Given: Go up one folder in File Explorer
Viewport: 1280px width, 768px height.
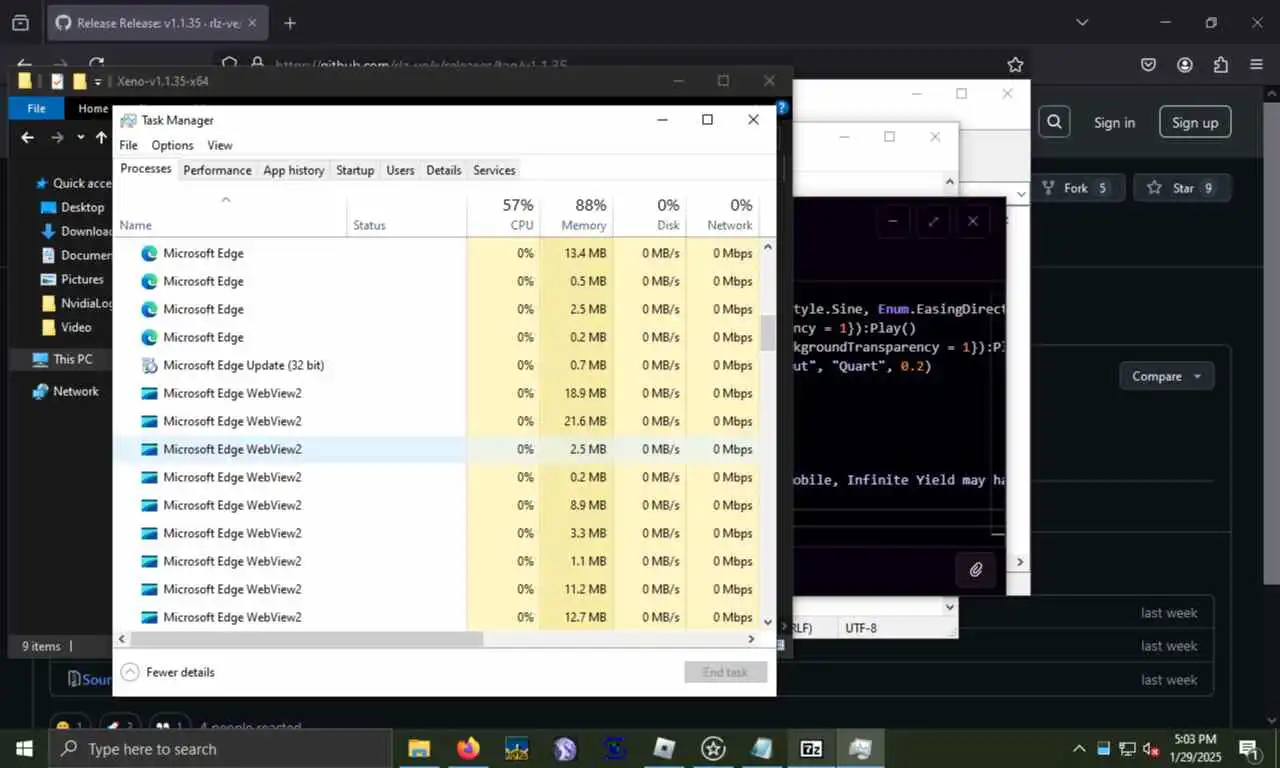Looking at the screenshot, I should click(x=101, y=137).
